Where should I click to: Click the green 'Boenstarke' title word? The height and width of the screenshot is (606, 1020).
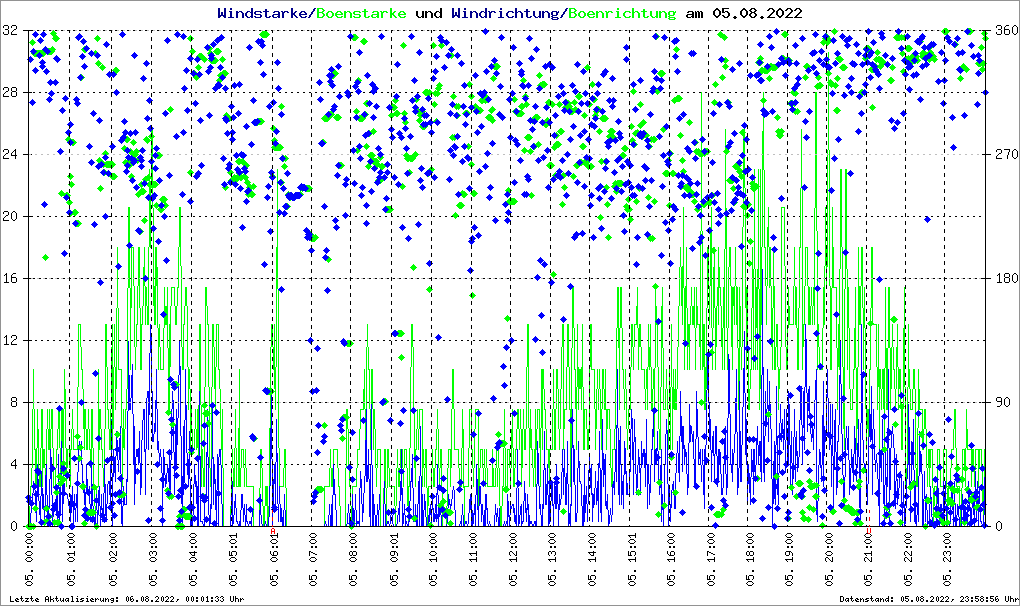(x=363, y=13)
